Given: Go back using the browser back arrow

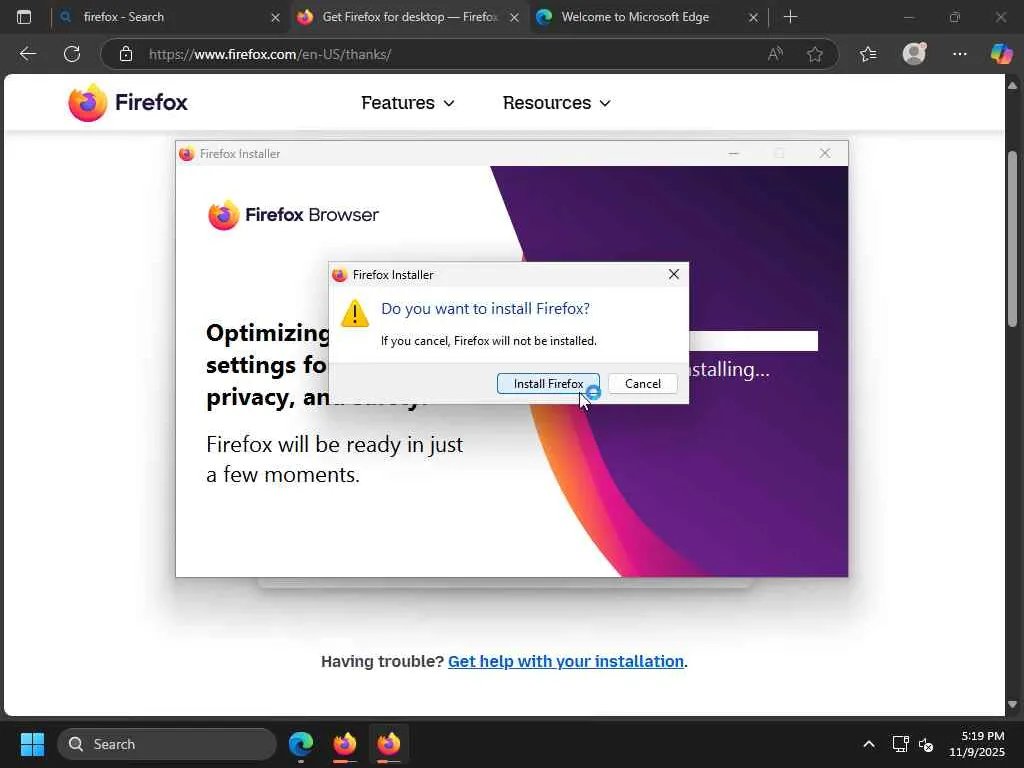Looking at the screenshot, I should pos(27,54).
